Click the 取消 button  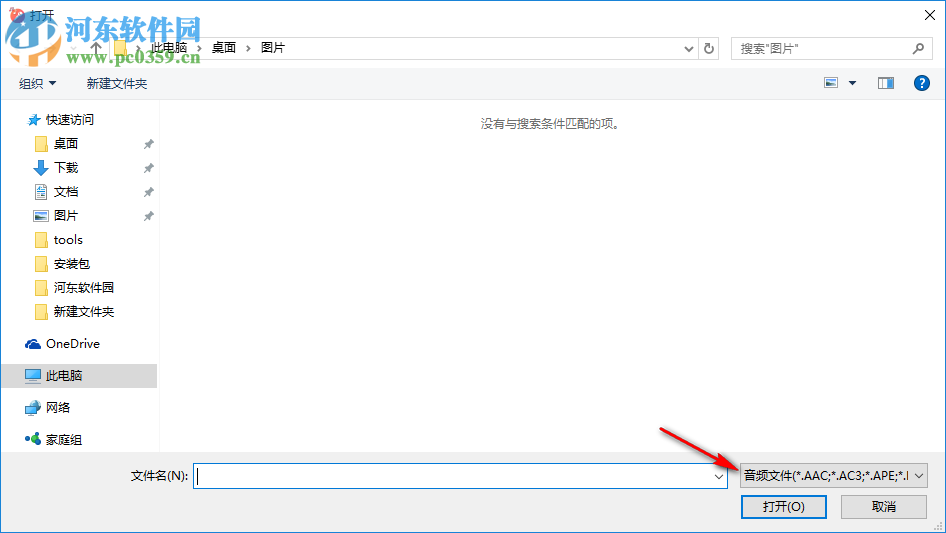click(884, 506)
